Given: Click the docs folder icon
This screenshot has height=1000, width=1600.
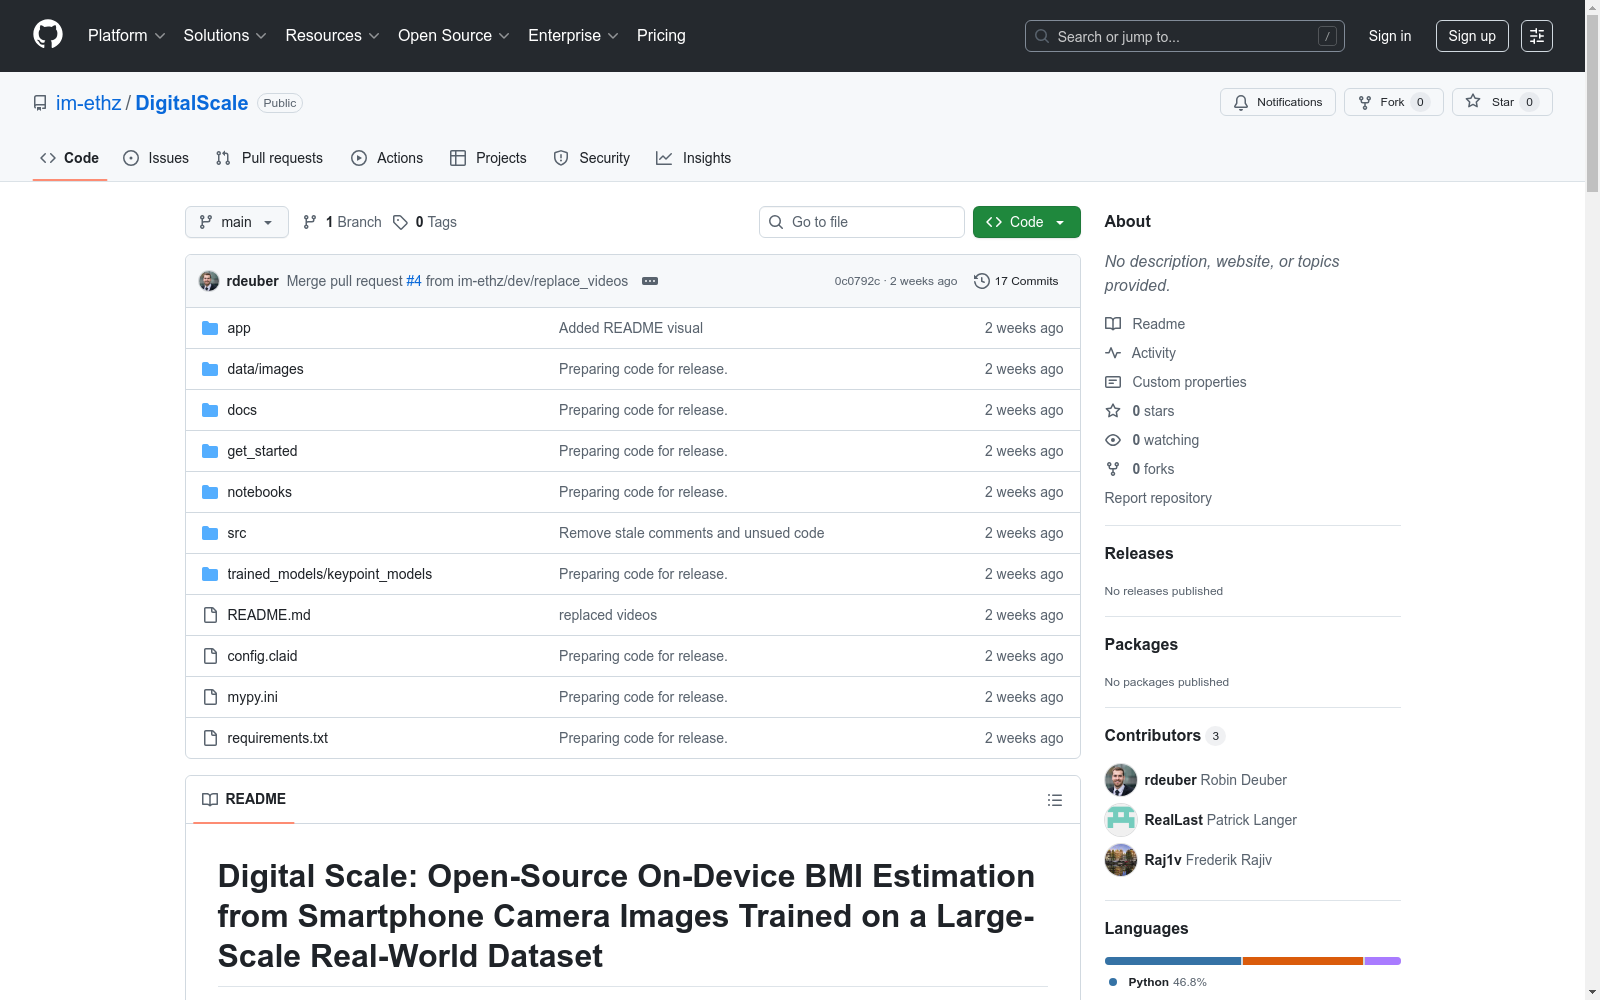Looking at the screenshot, I should tap(210, 410).
